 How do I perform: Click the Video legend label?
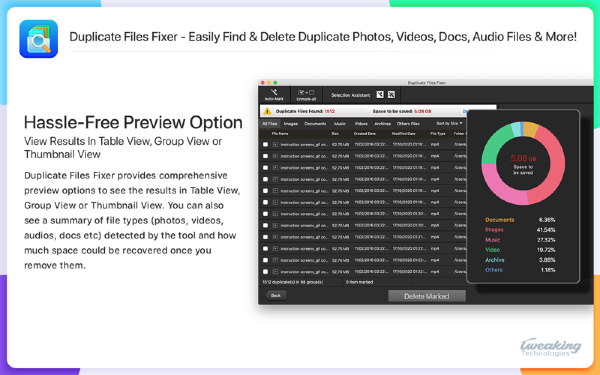coord(492,250)
